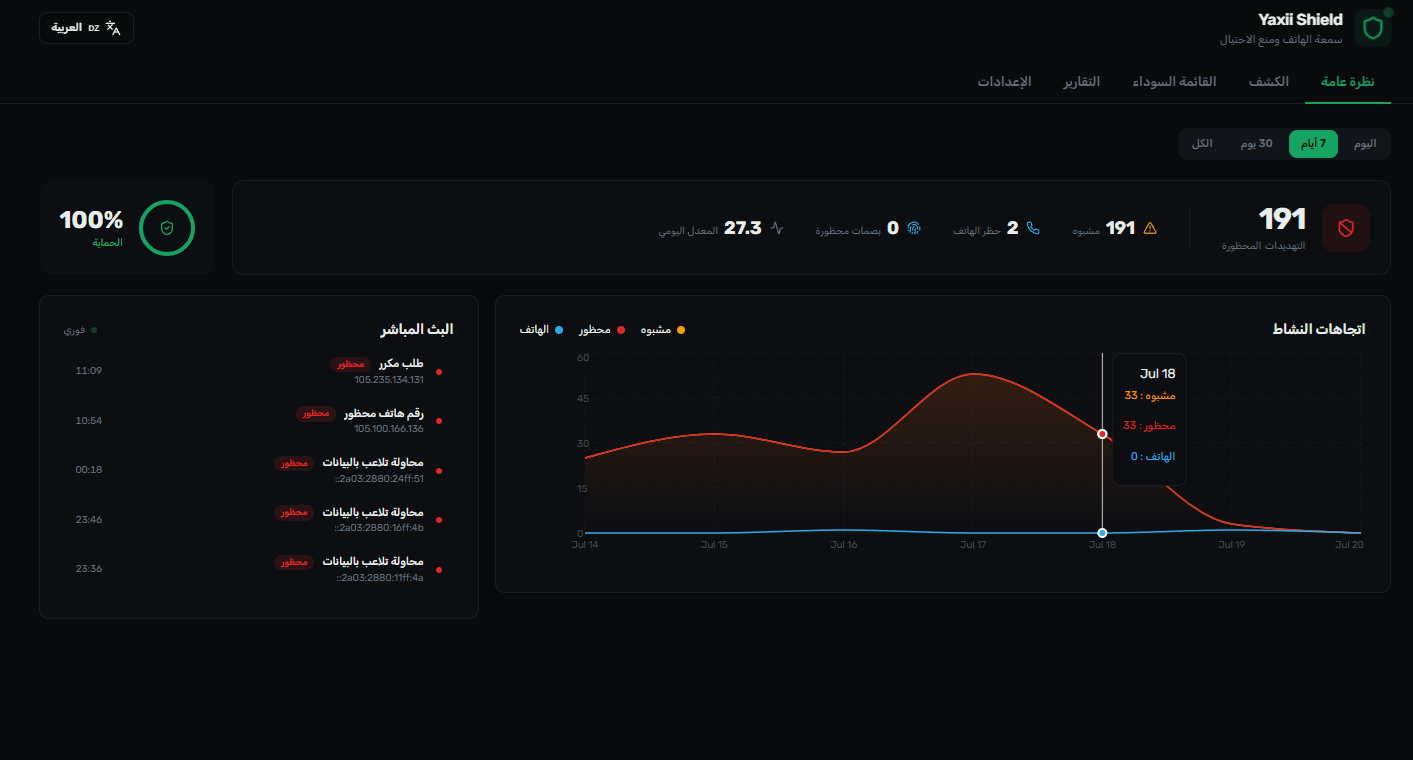Select the الكل time range button
Image resolution: width=1413 pixels, height=760 pixels.
(x=1202, y=144)
